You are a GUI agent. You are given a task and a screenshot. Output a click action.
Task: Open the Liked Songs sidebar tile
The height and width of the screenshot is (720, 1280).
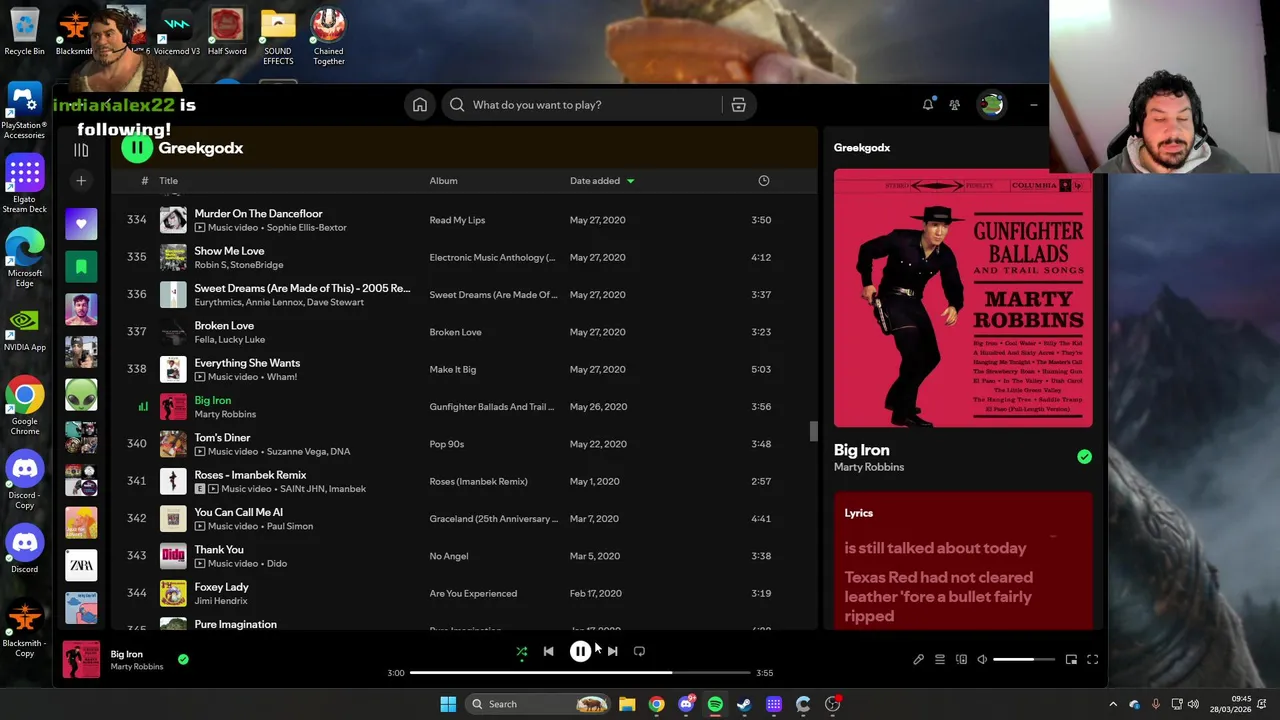point(81,224)
